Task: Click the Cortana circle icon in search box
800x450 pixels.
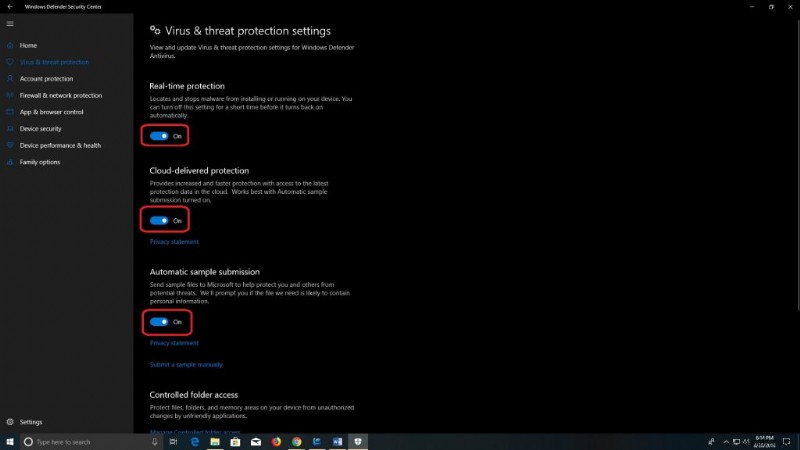Action: pos(29,442)
